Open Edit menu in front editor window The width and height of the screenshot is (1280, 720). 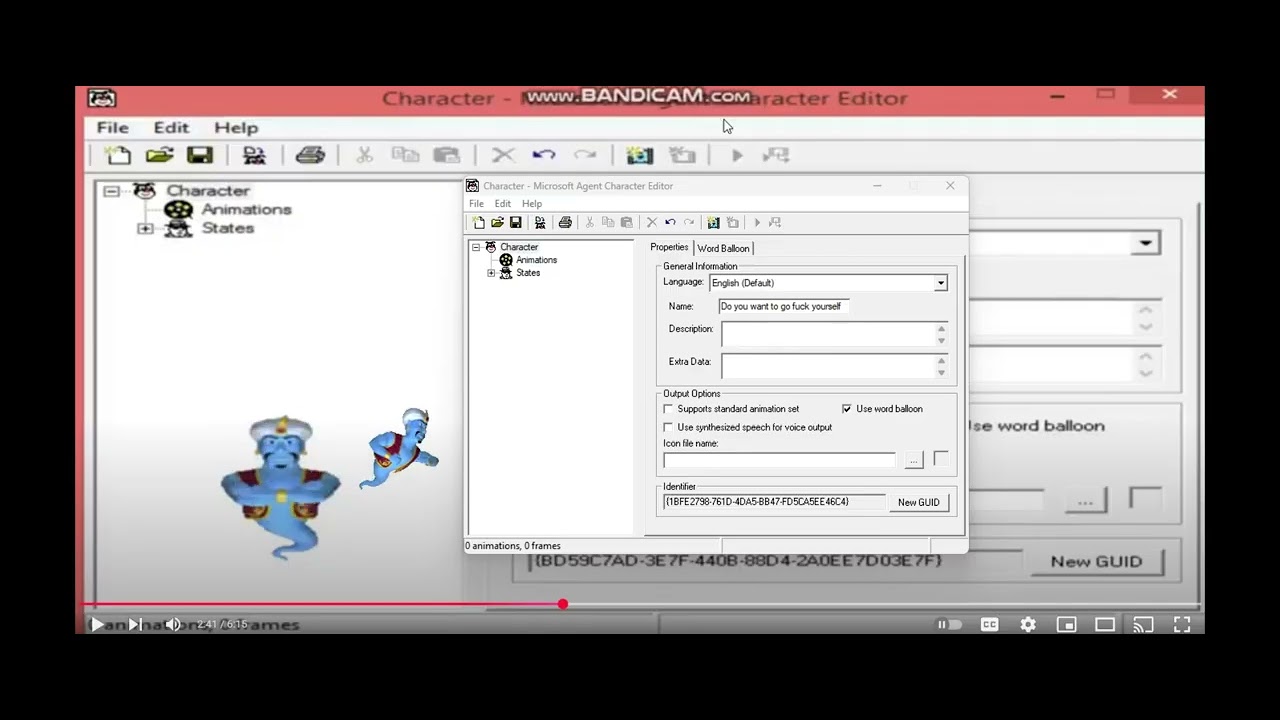pyautogui.click(x=503, y=204)
